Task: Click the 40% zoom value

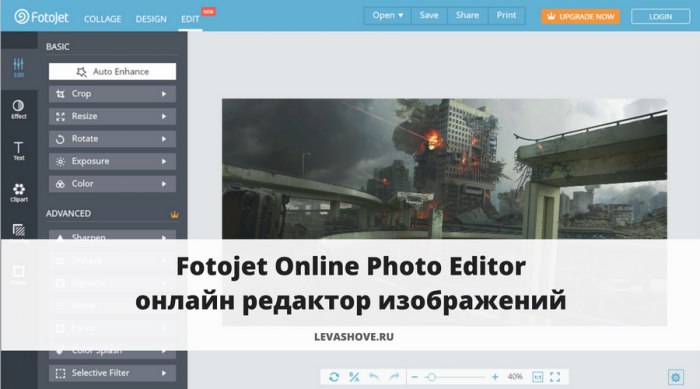Action: click(515, 377)
